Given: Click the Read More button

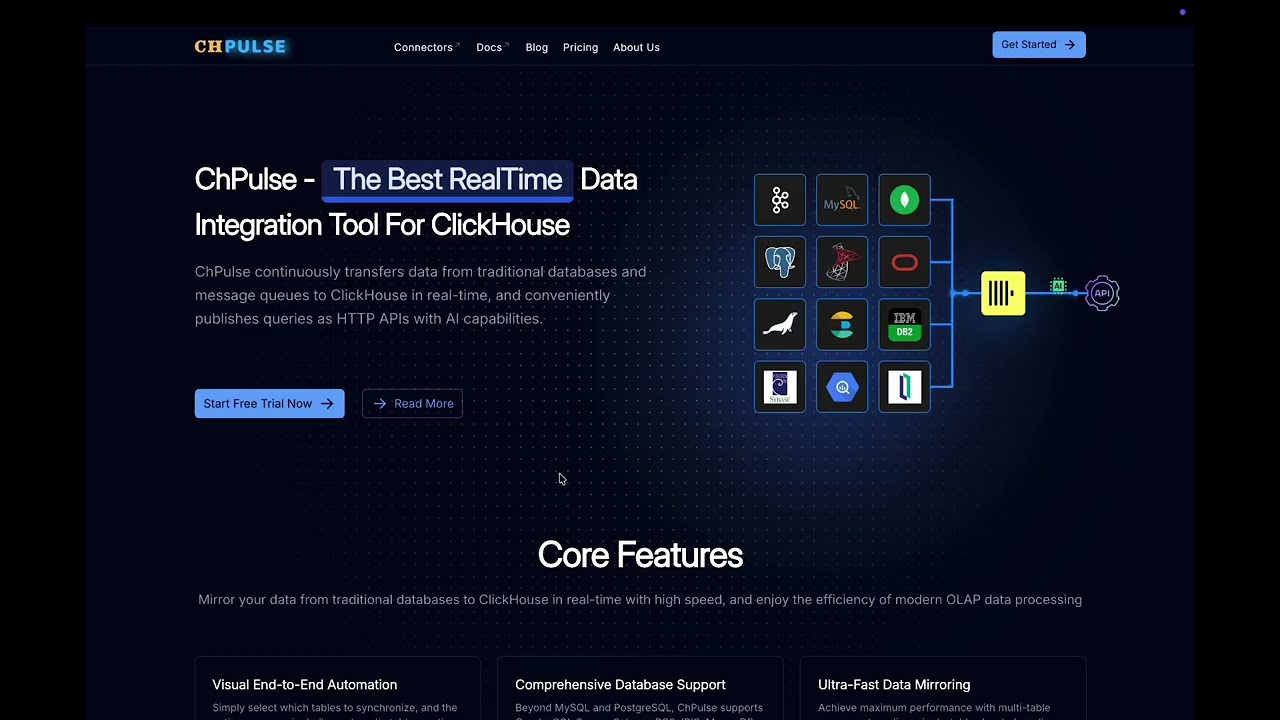Looking at the screenshot, I should [412, 404].
